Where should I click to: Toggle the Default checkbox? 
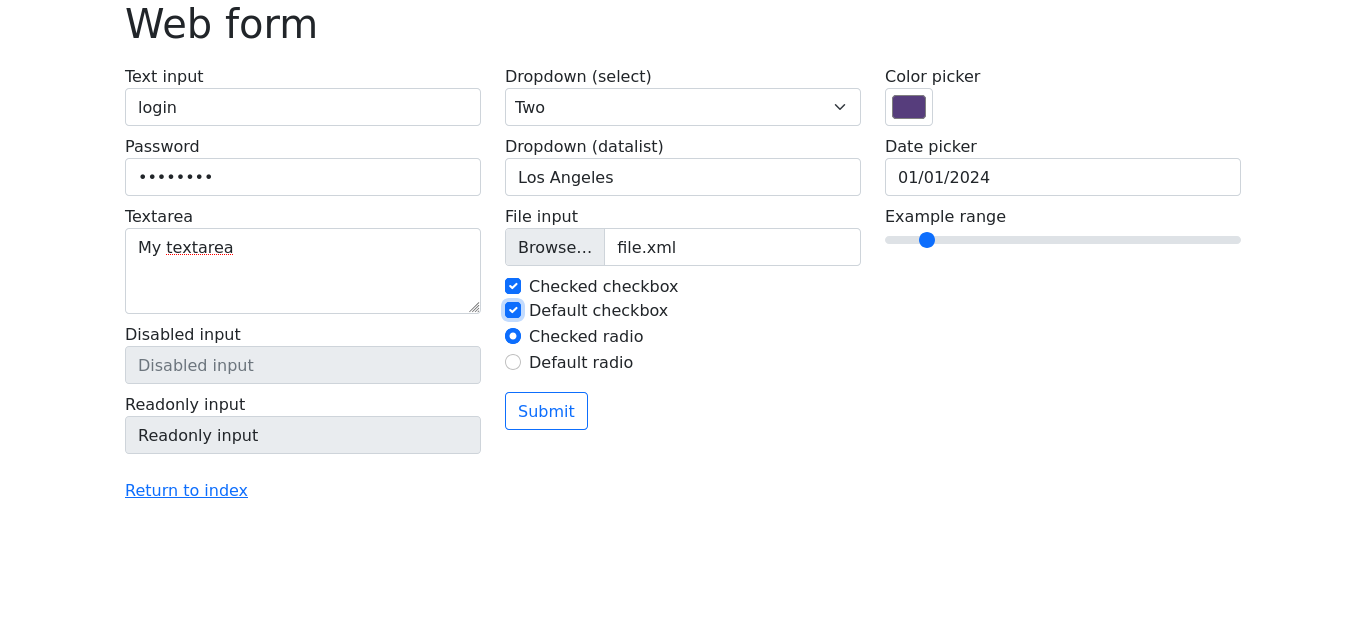[513, 310]
